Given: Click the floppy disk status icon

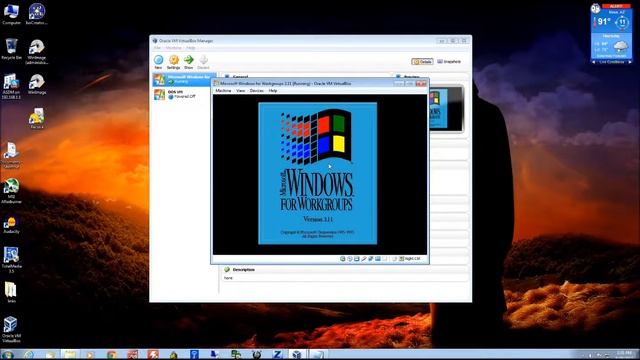Looking at the screenshot, I should coord(357,259).
